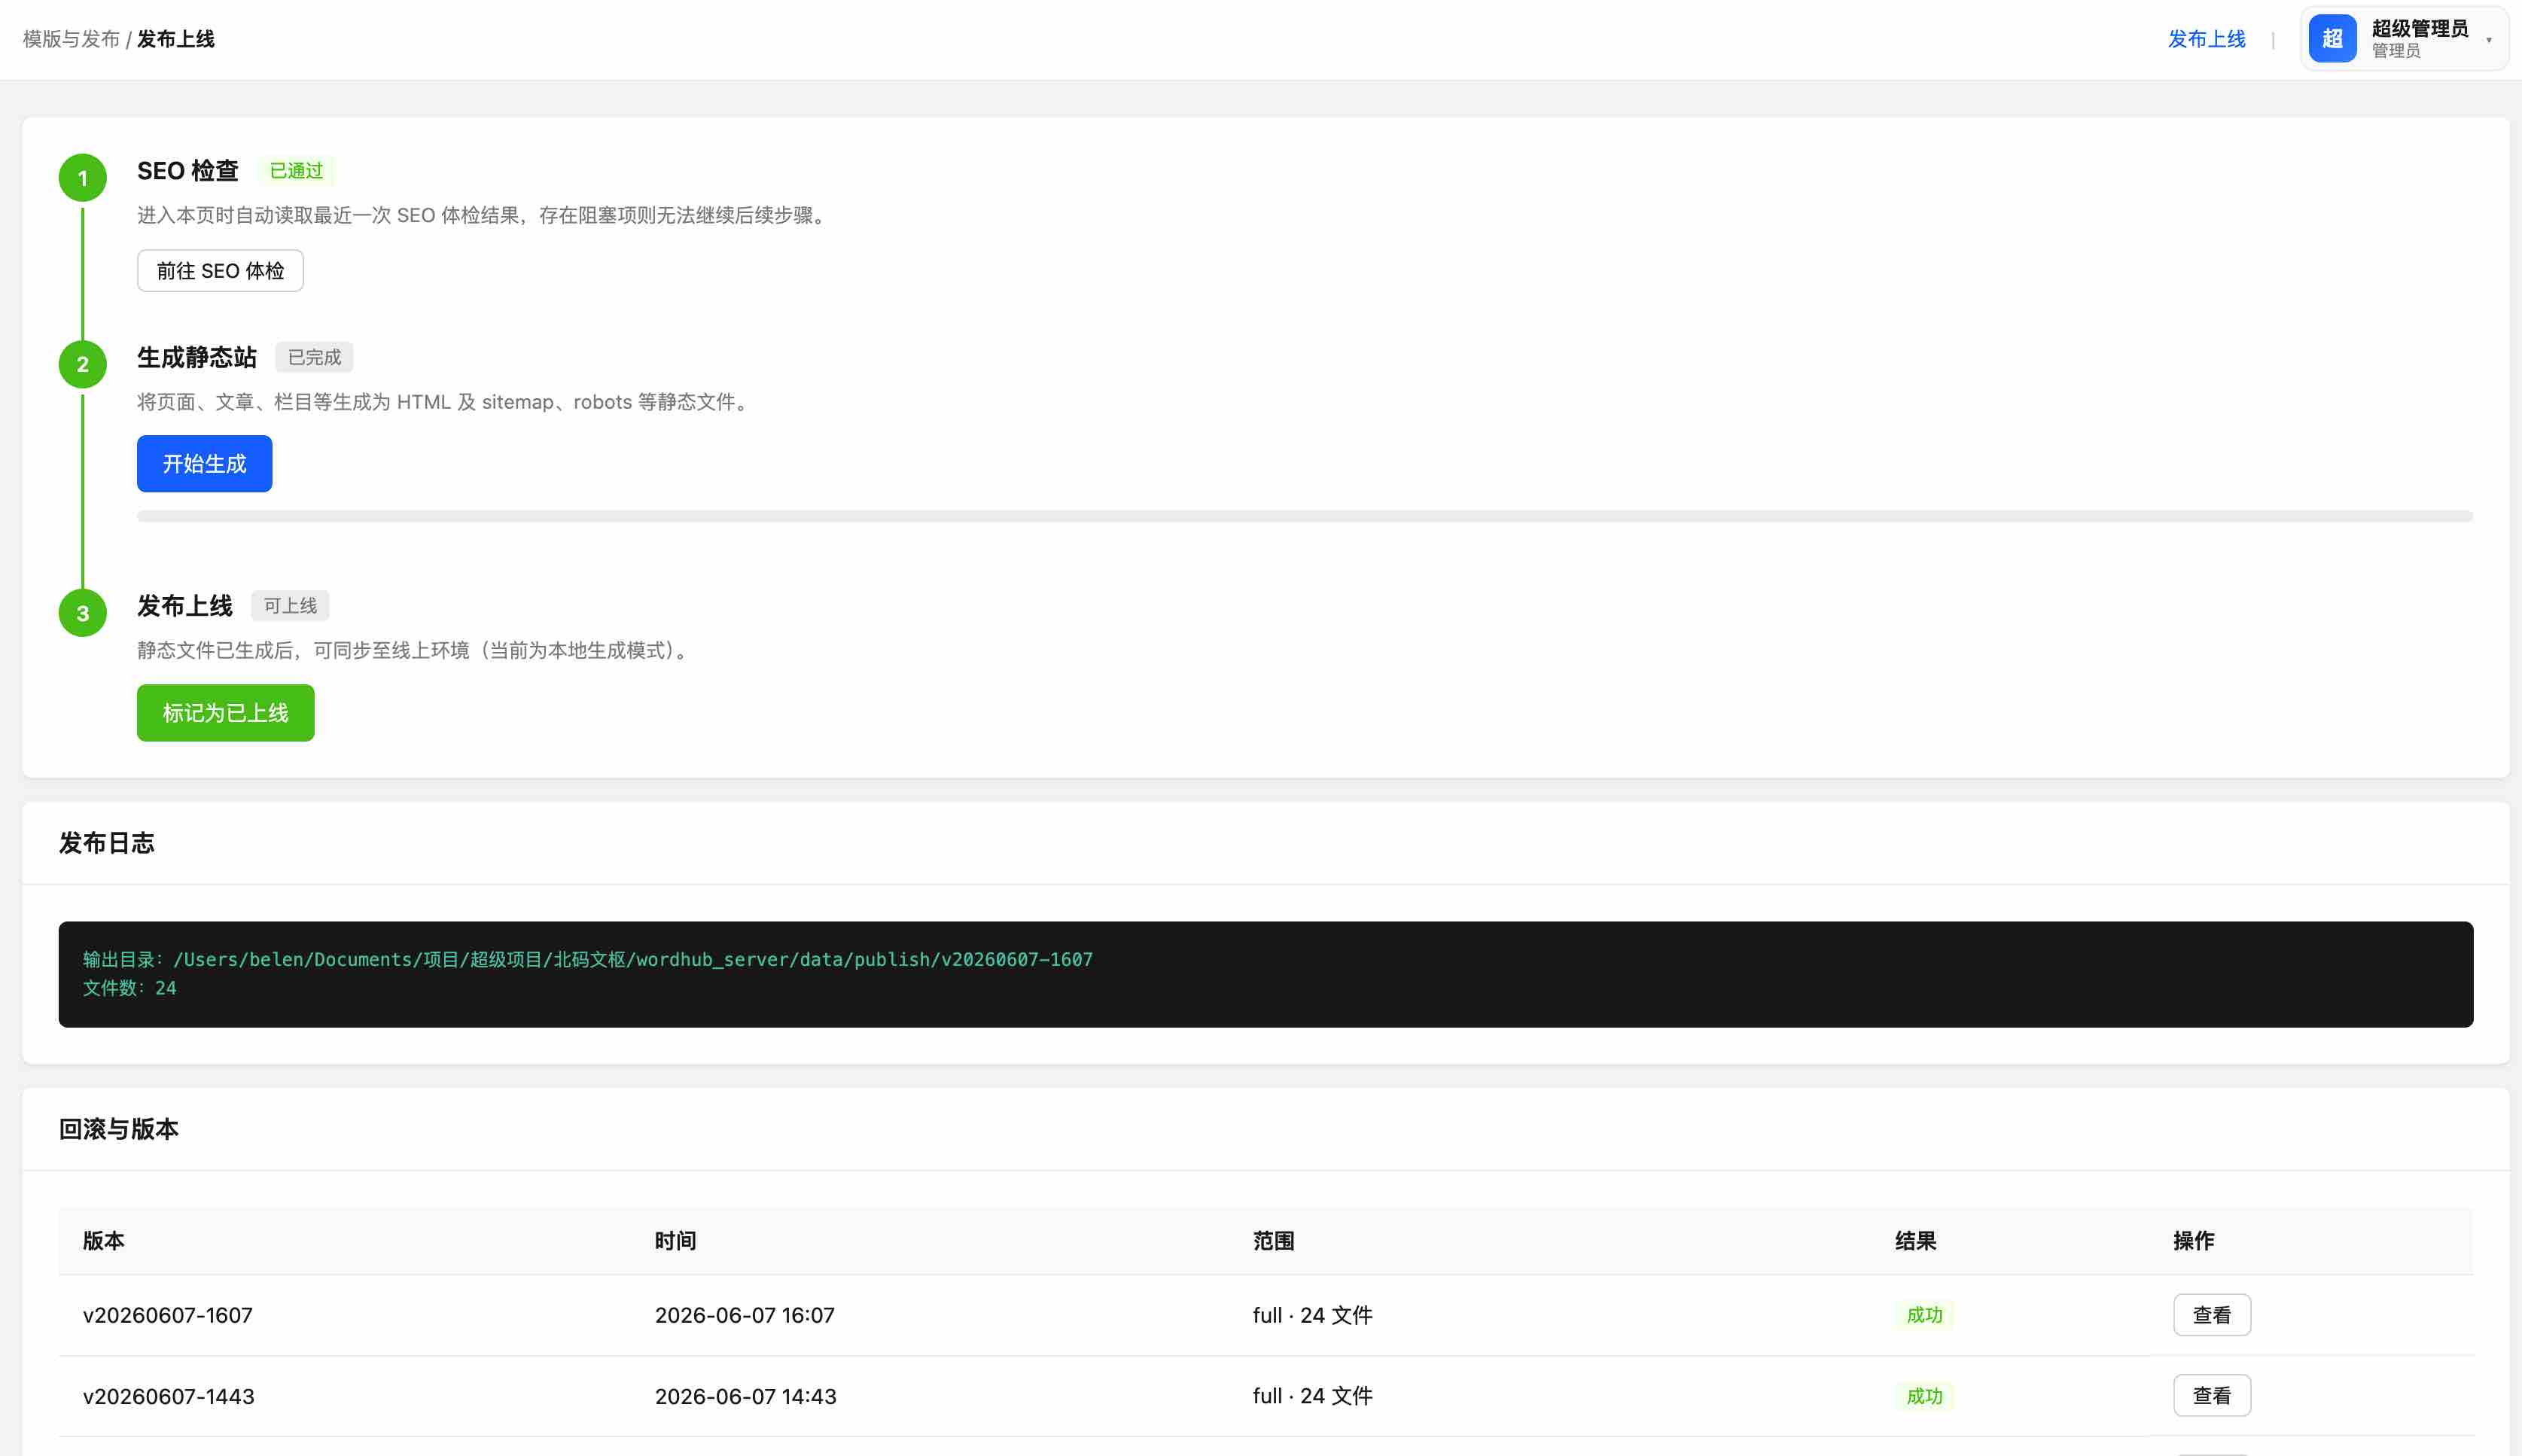Click the step 3 circle icon
2522x1456 pixels.
tap(83, 613)
